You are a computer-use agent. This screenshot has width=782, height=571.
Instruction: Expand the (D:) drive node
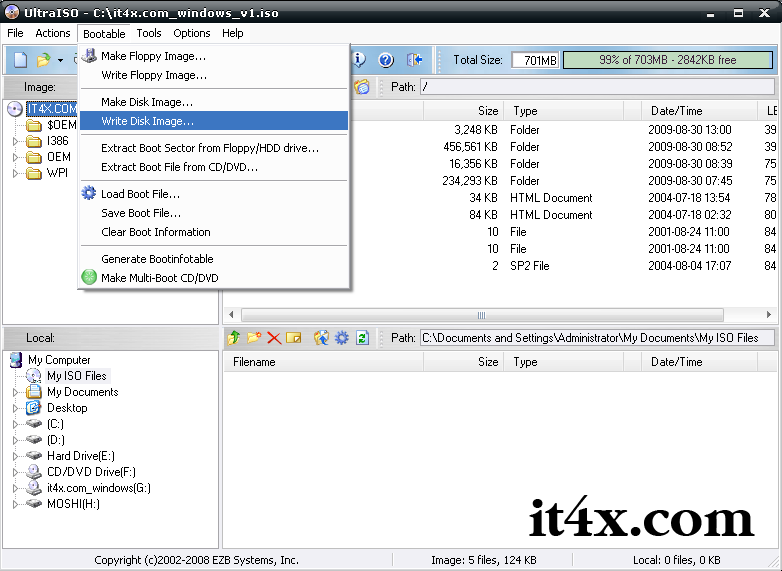click(x=15, y=440)
